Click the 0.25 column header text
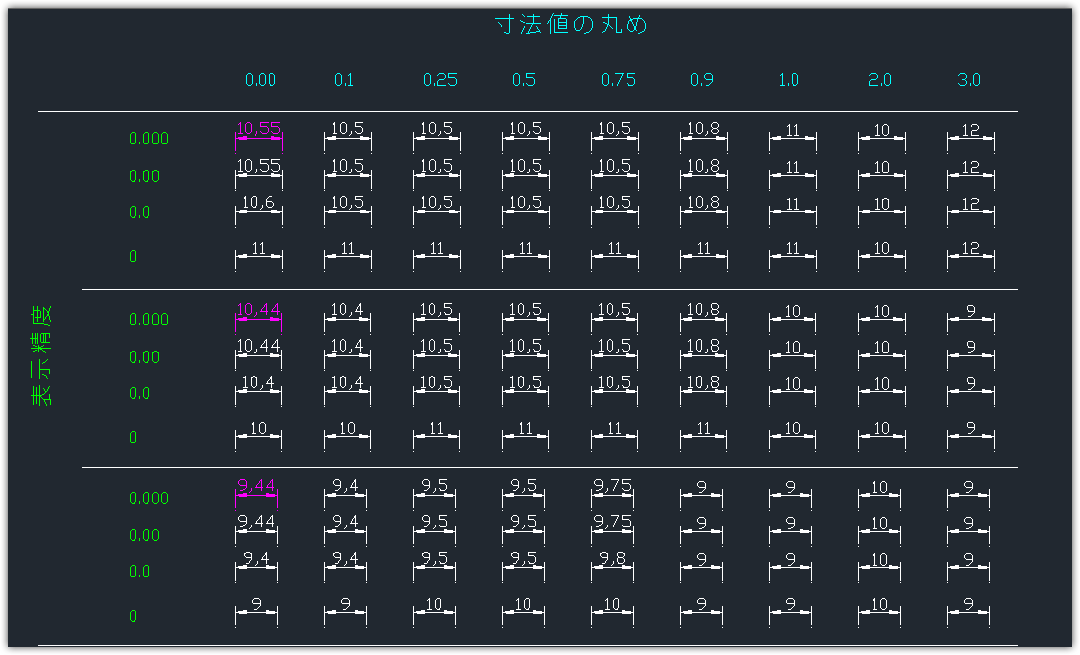1080x655 pixels. [x=440, y=80]
